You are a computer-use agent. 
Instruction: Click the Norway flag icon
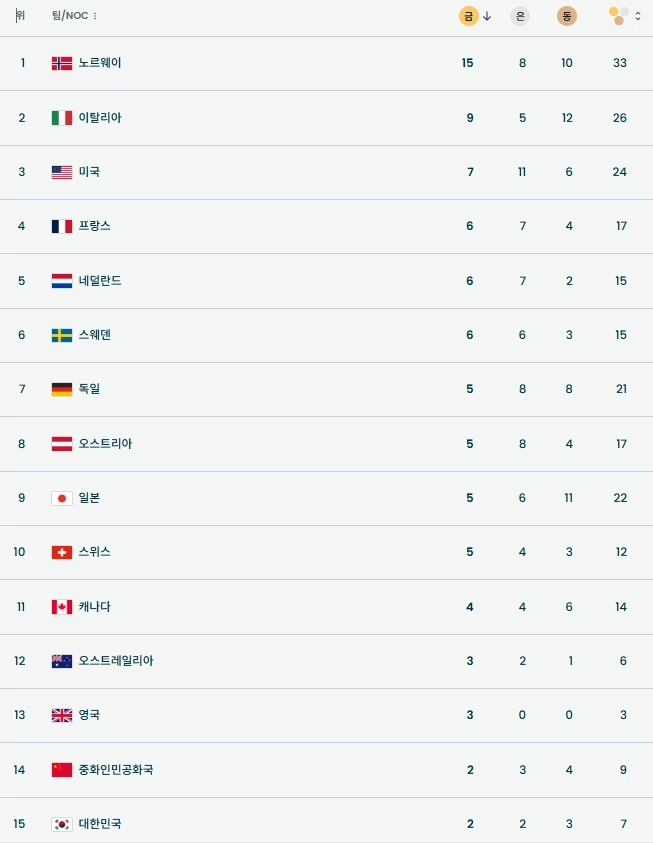click(x=62, y=63)
